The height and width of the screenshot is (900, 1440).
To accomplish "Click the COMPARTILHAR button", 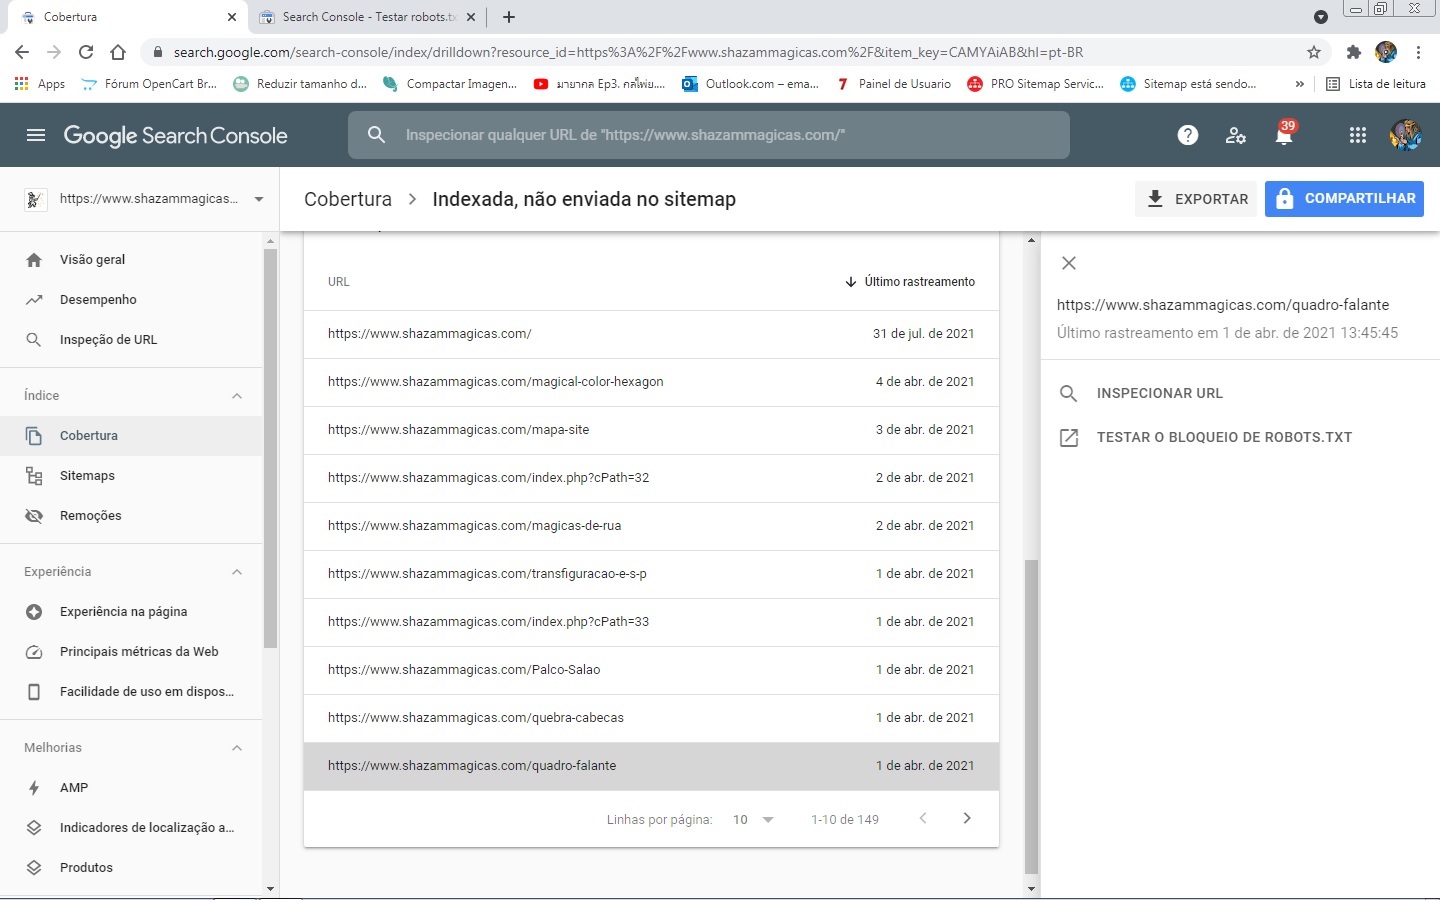I will click(1344, 199).
